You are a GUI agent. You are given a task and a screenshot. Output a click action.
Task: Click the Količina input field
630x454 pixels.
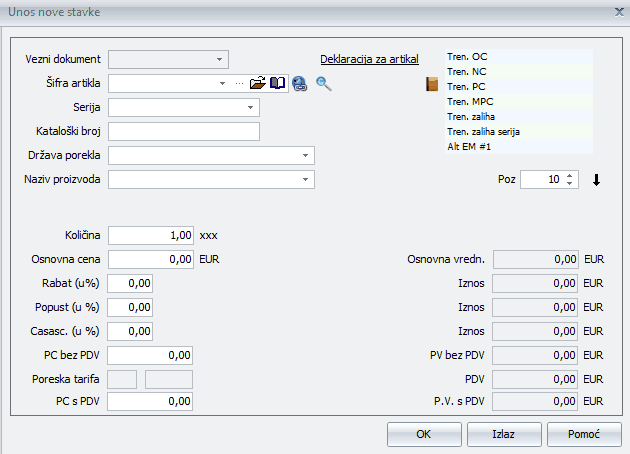click(150, 235)
